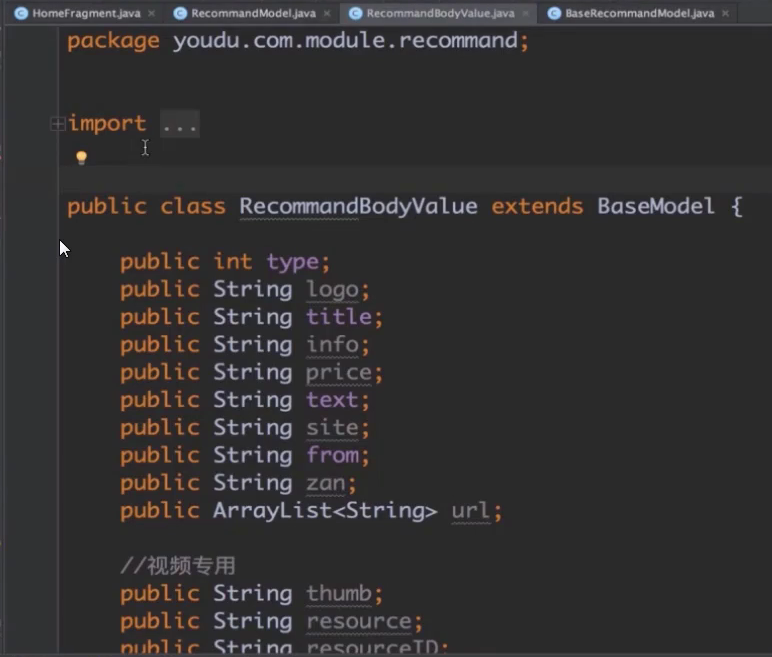772x657 pixels.
Task: Click the BaseModel superclass name
Action: [x=656, y=207]
